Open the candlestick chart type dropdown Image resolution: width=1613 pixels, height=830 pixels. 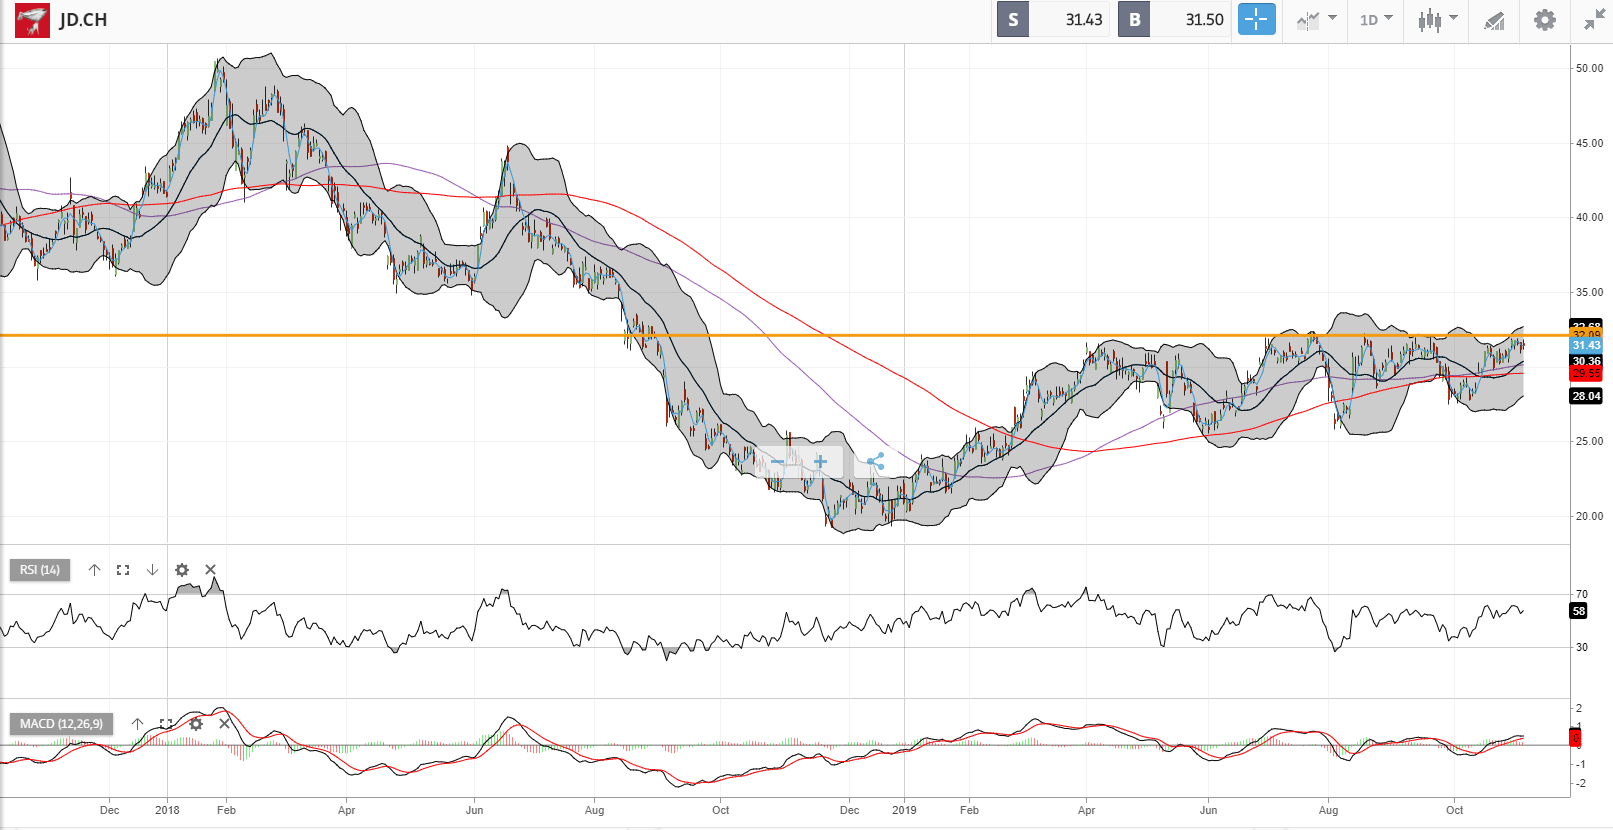1438,20
